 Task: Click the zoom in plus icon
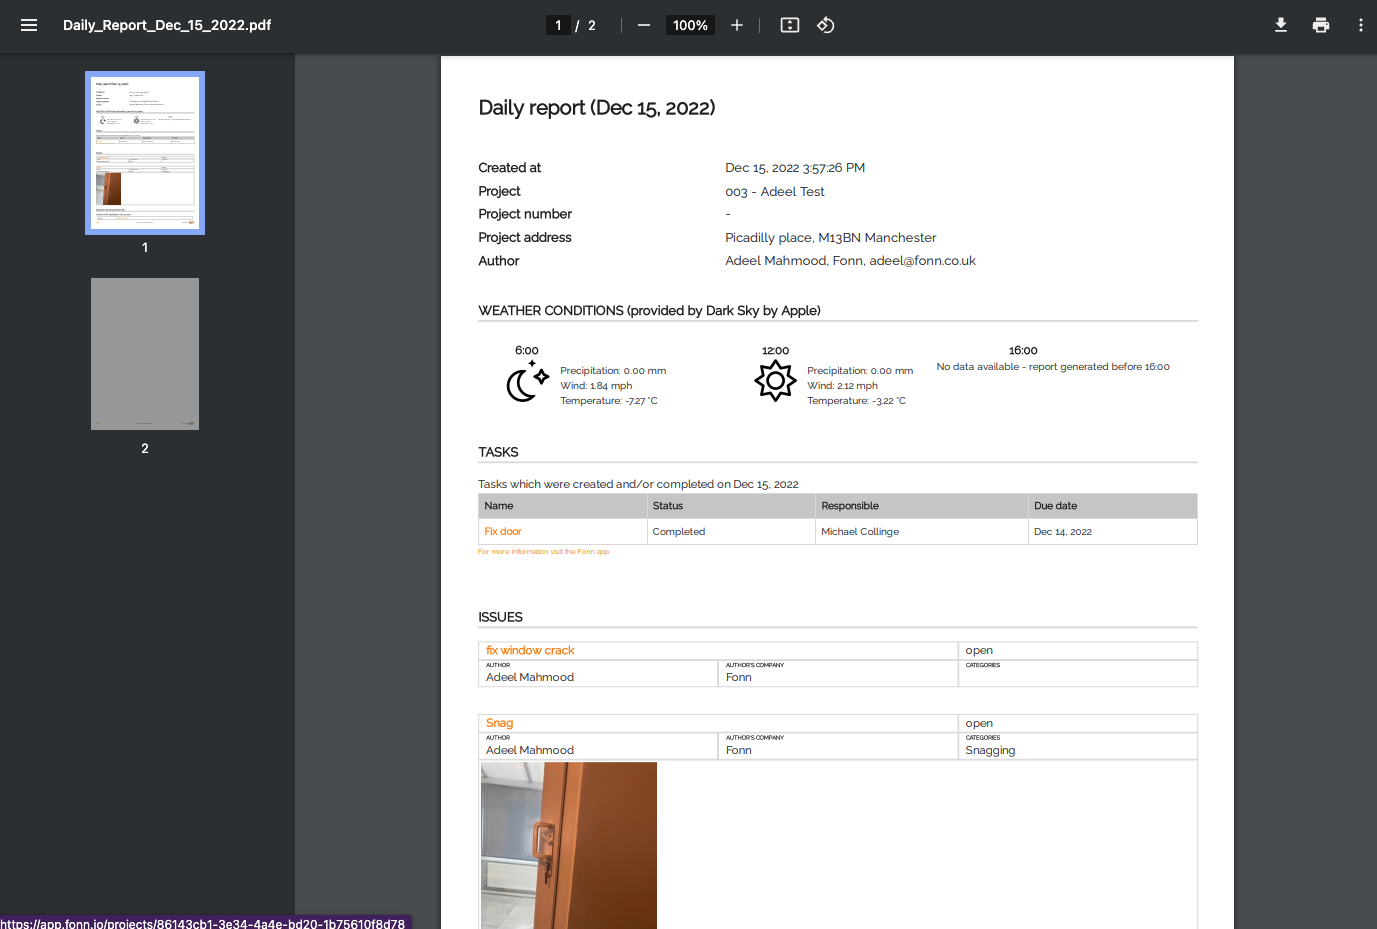coord(737,25)
